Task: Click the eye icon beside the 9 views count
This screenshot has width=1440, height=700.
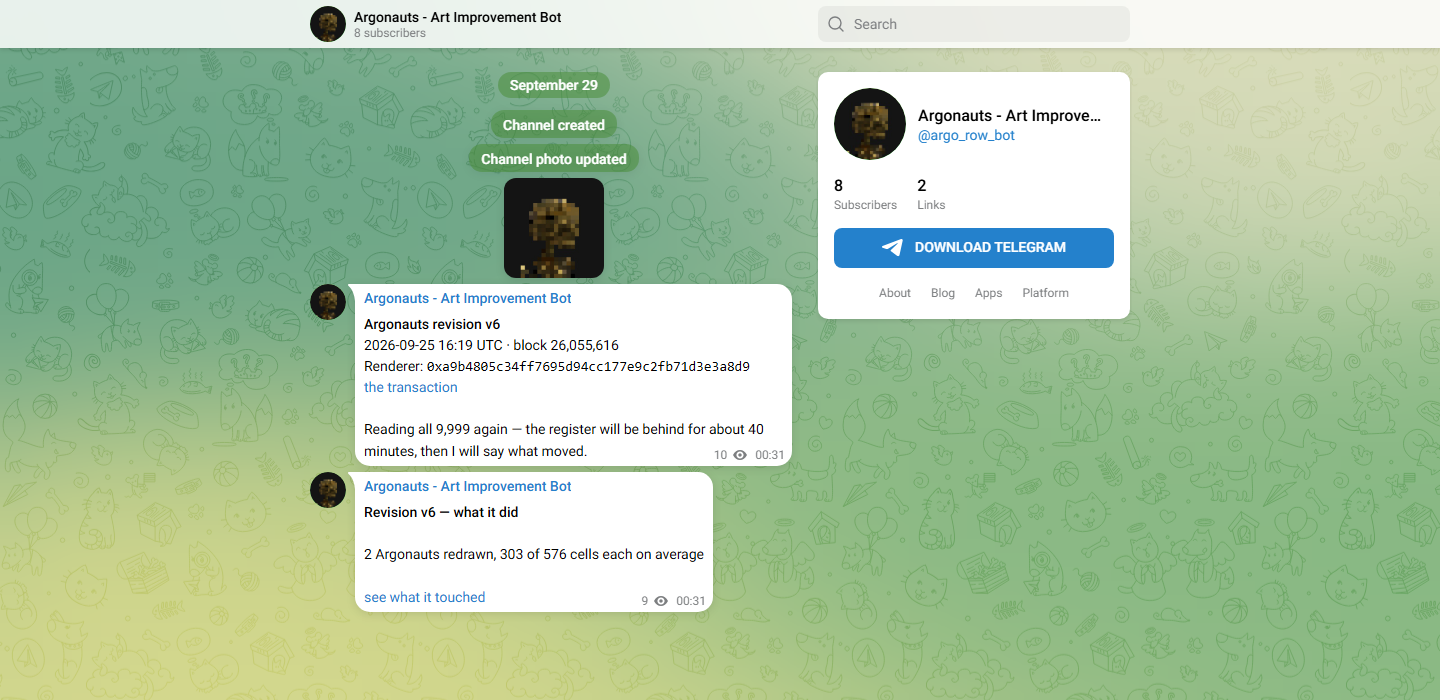Action: point(661,601)
